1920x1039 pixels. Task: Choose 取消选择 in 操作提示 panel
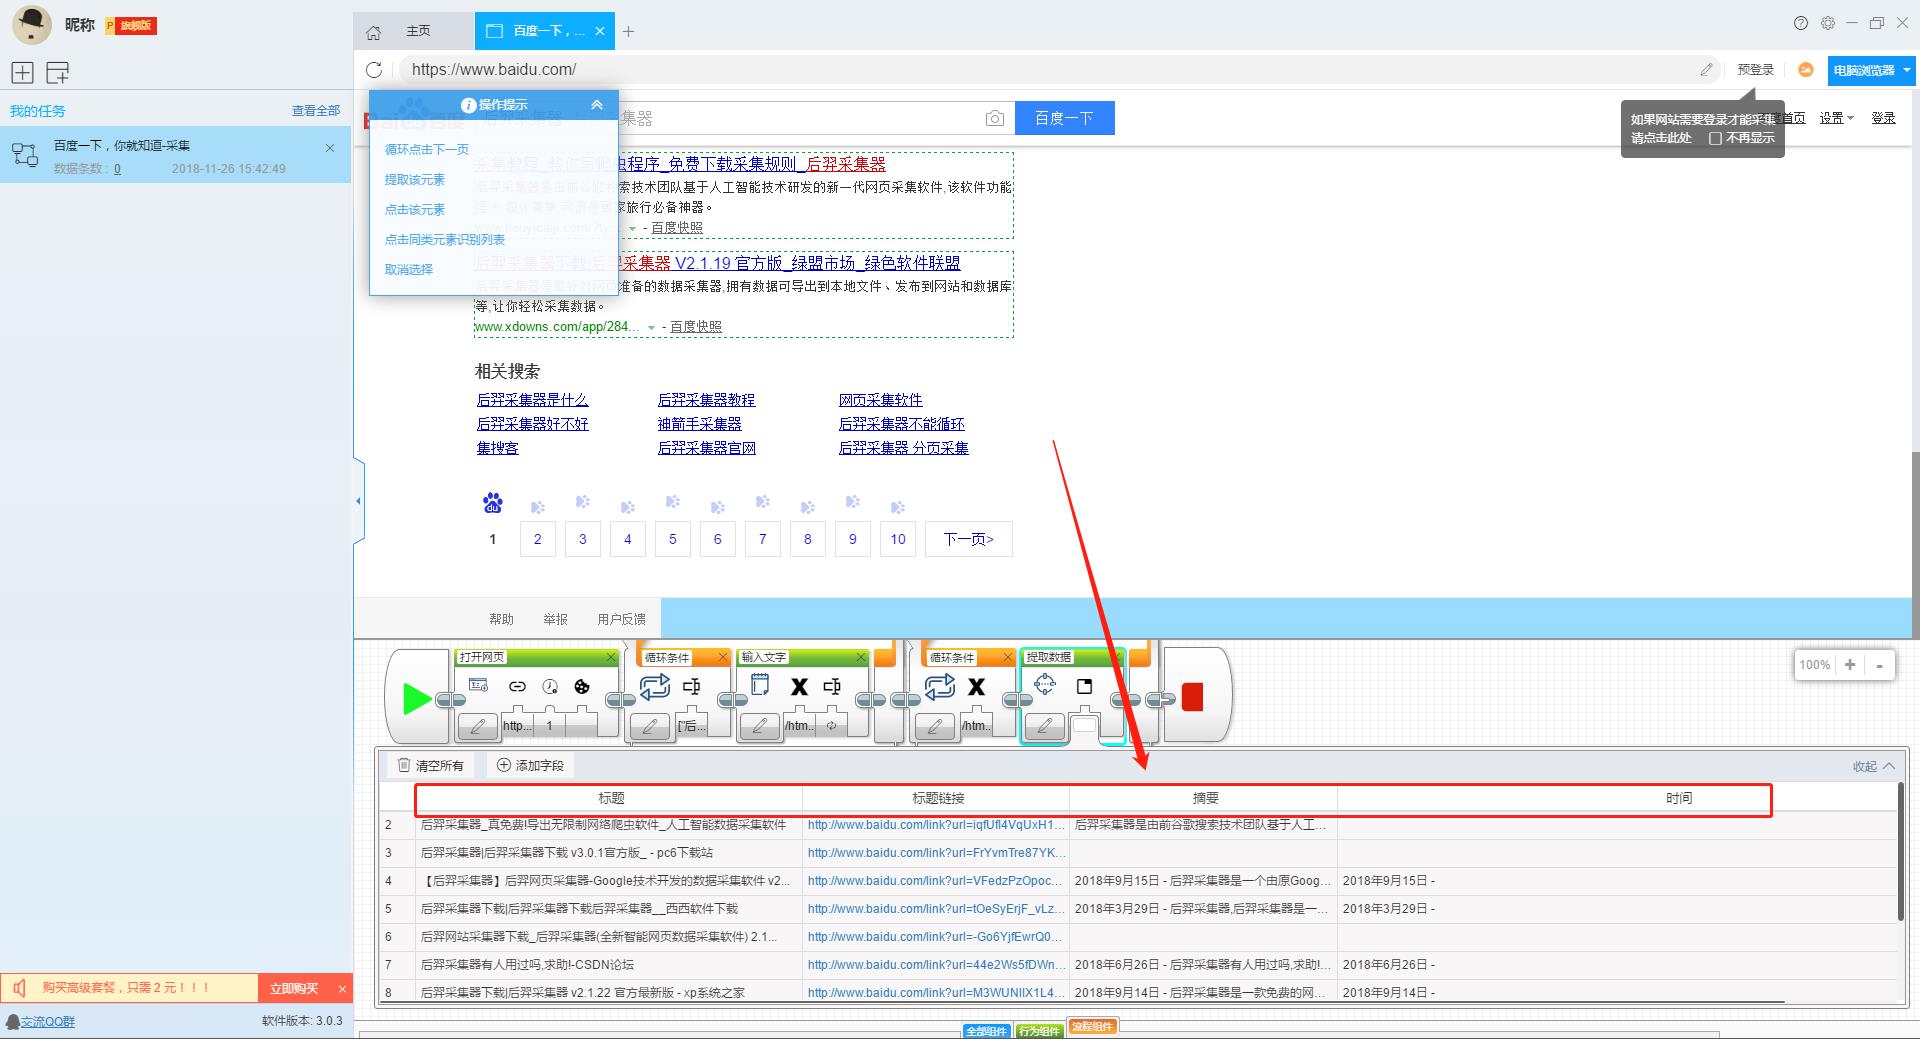click(x=409, y=269)
